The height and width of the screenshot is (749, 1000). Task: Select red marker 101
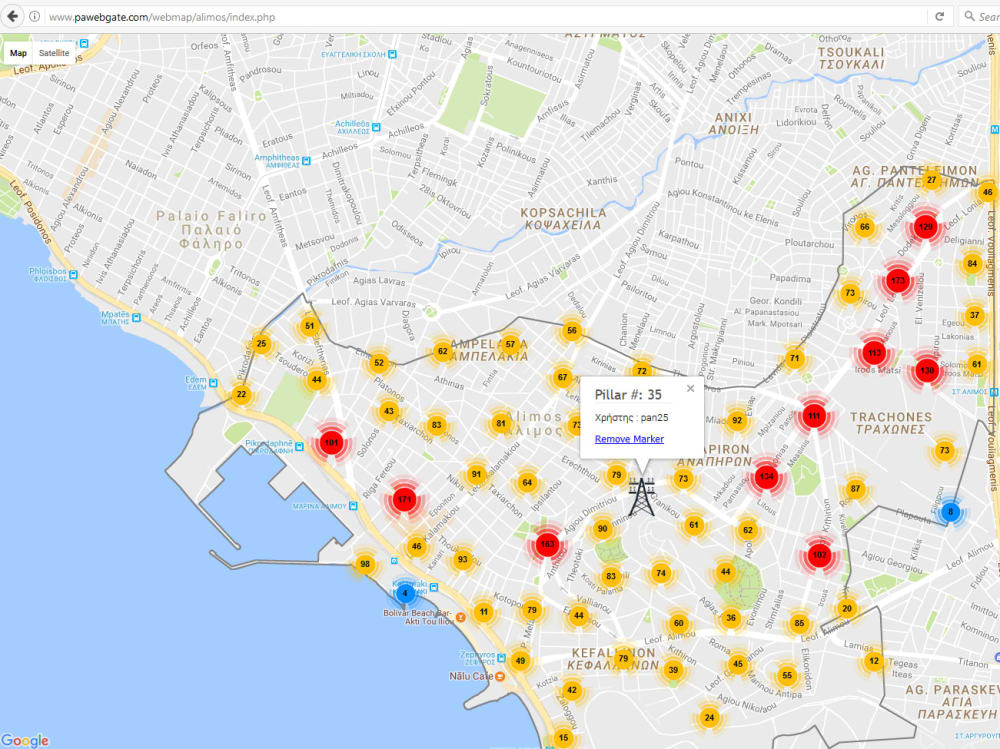point(331,442)
